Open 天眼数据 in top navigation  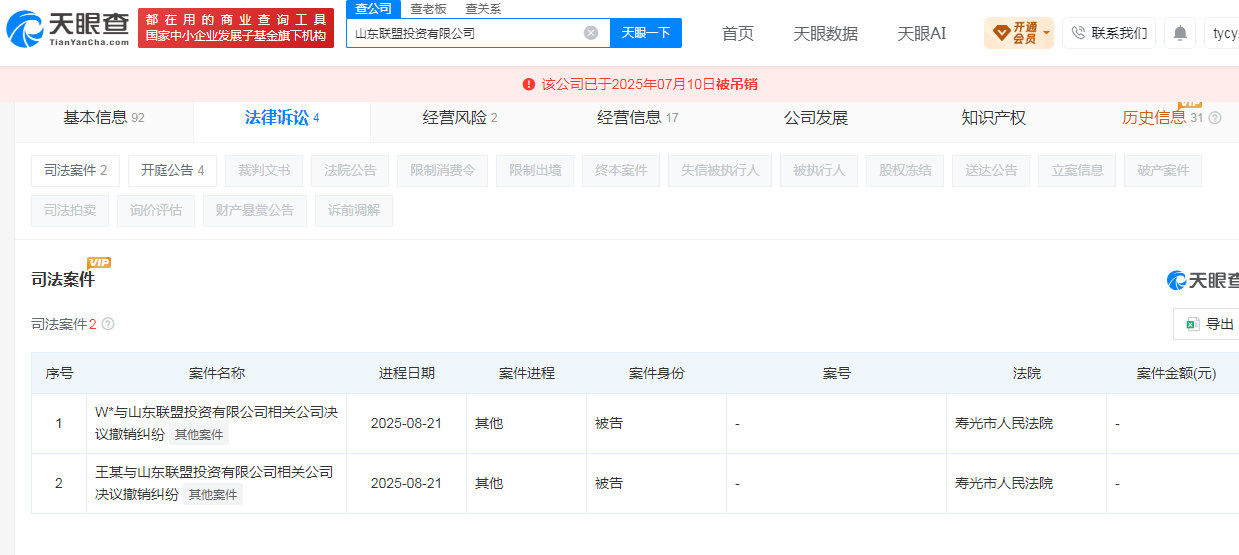pyautogui.click(x=826, y=33)
